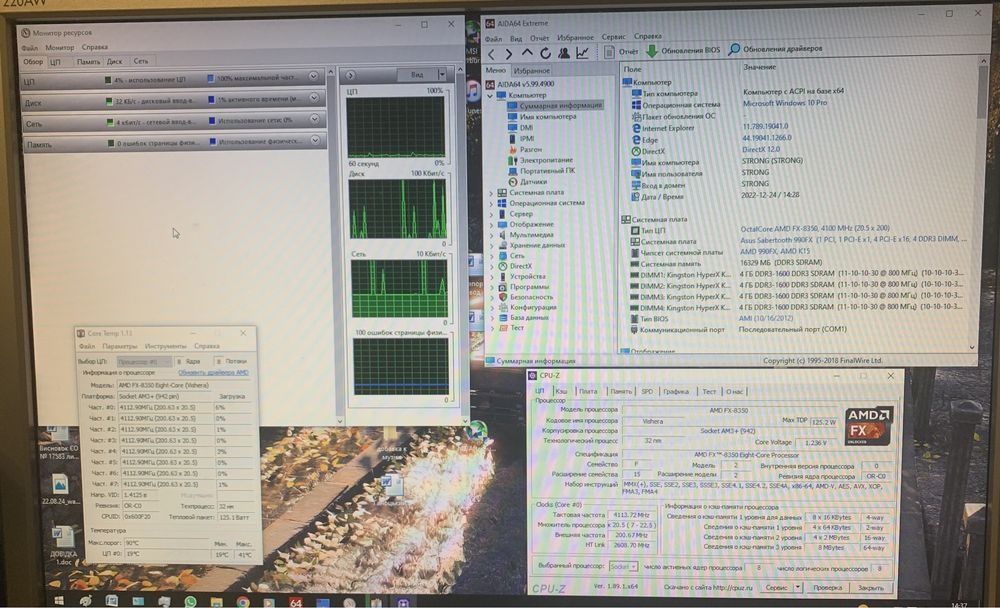Open SPD tab in CPU-Z
This screenshot has width=1000, height=608.
647,391
